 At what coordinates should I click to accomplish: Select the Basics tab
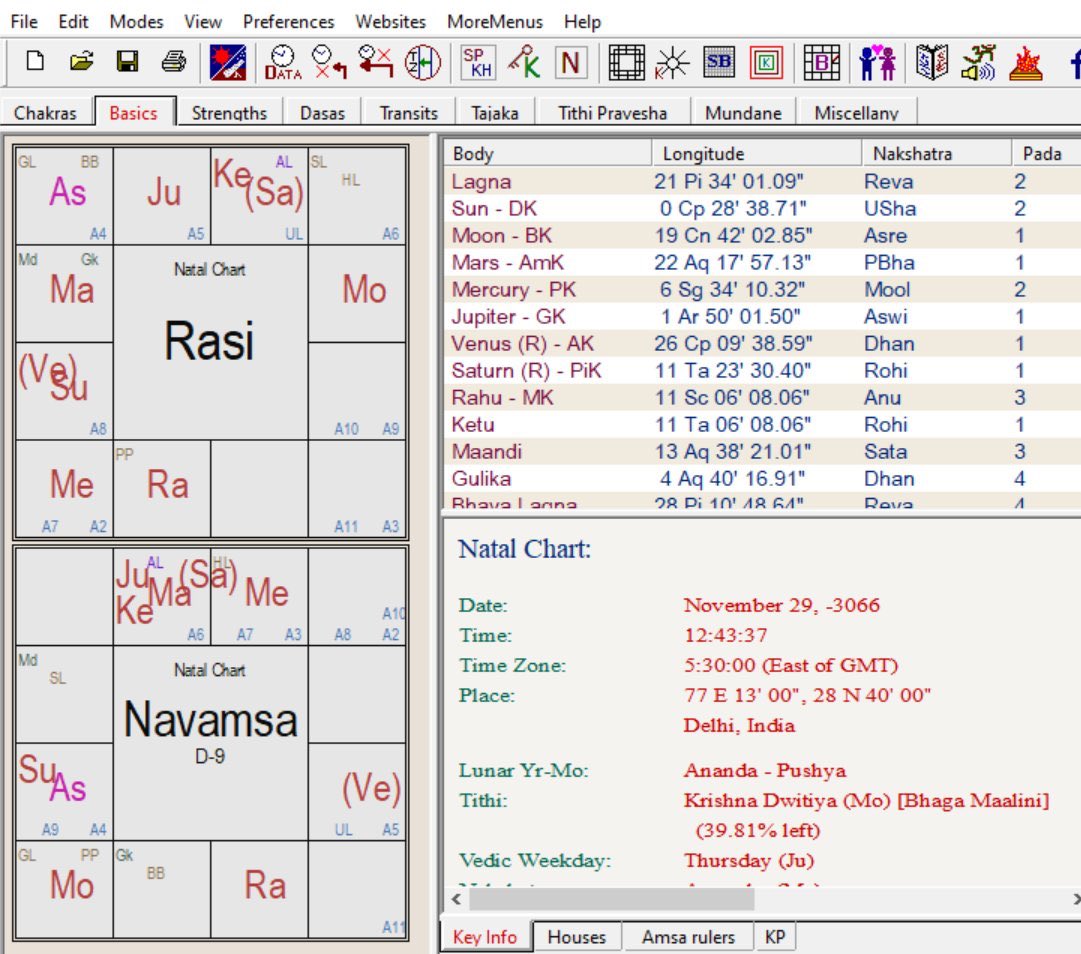tap(134, 112)
